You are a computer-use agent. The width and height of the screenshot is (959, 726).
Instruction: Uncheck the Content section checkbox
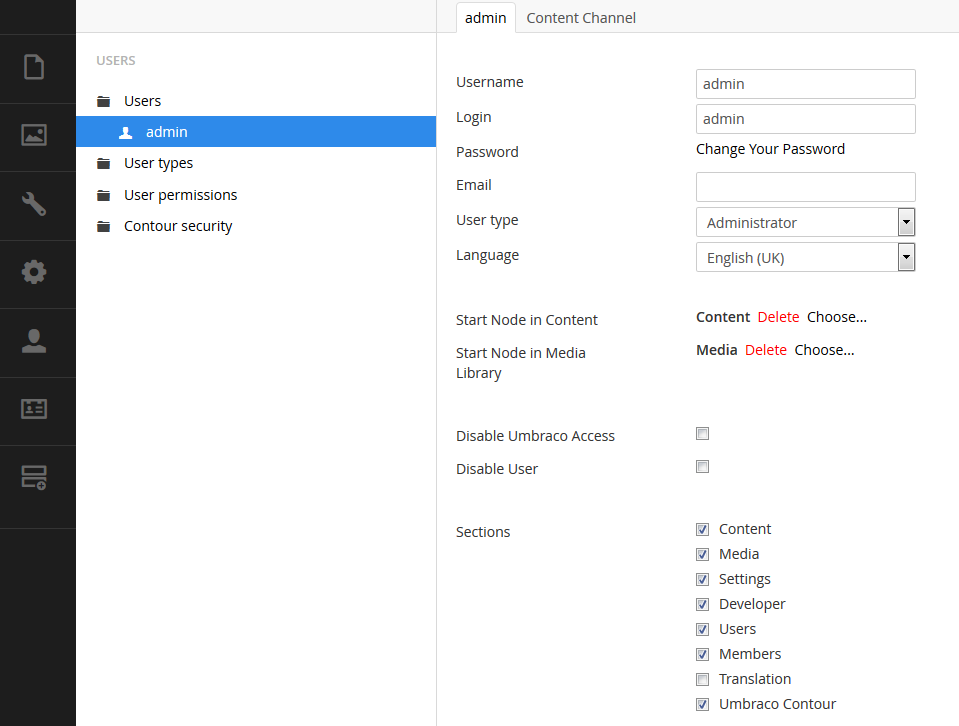703,529
